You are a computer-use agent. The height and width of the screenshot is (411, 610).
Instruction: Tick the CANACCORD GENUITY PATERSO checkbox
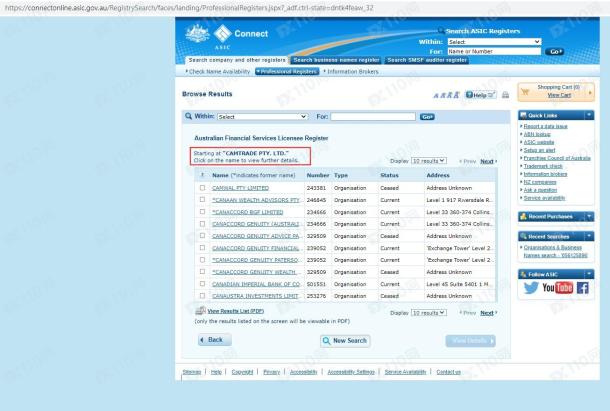[202, 260]
